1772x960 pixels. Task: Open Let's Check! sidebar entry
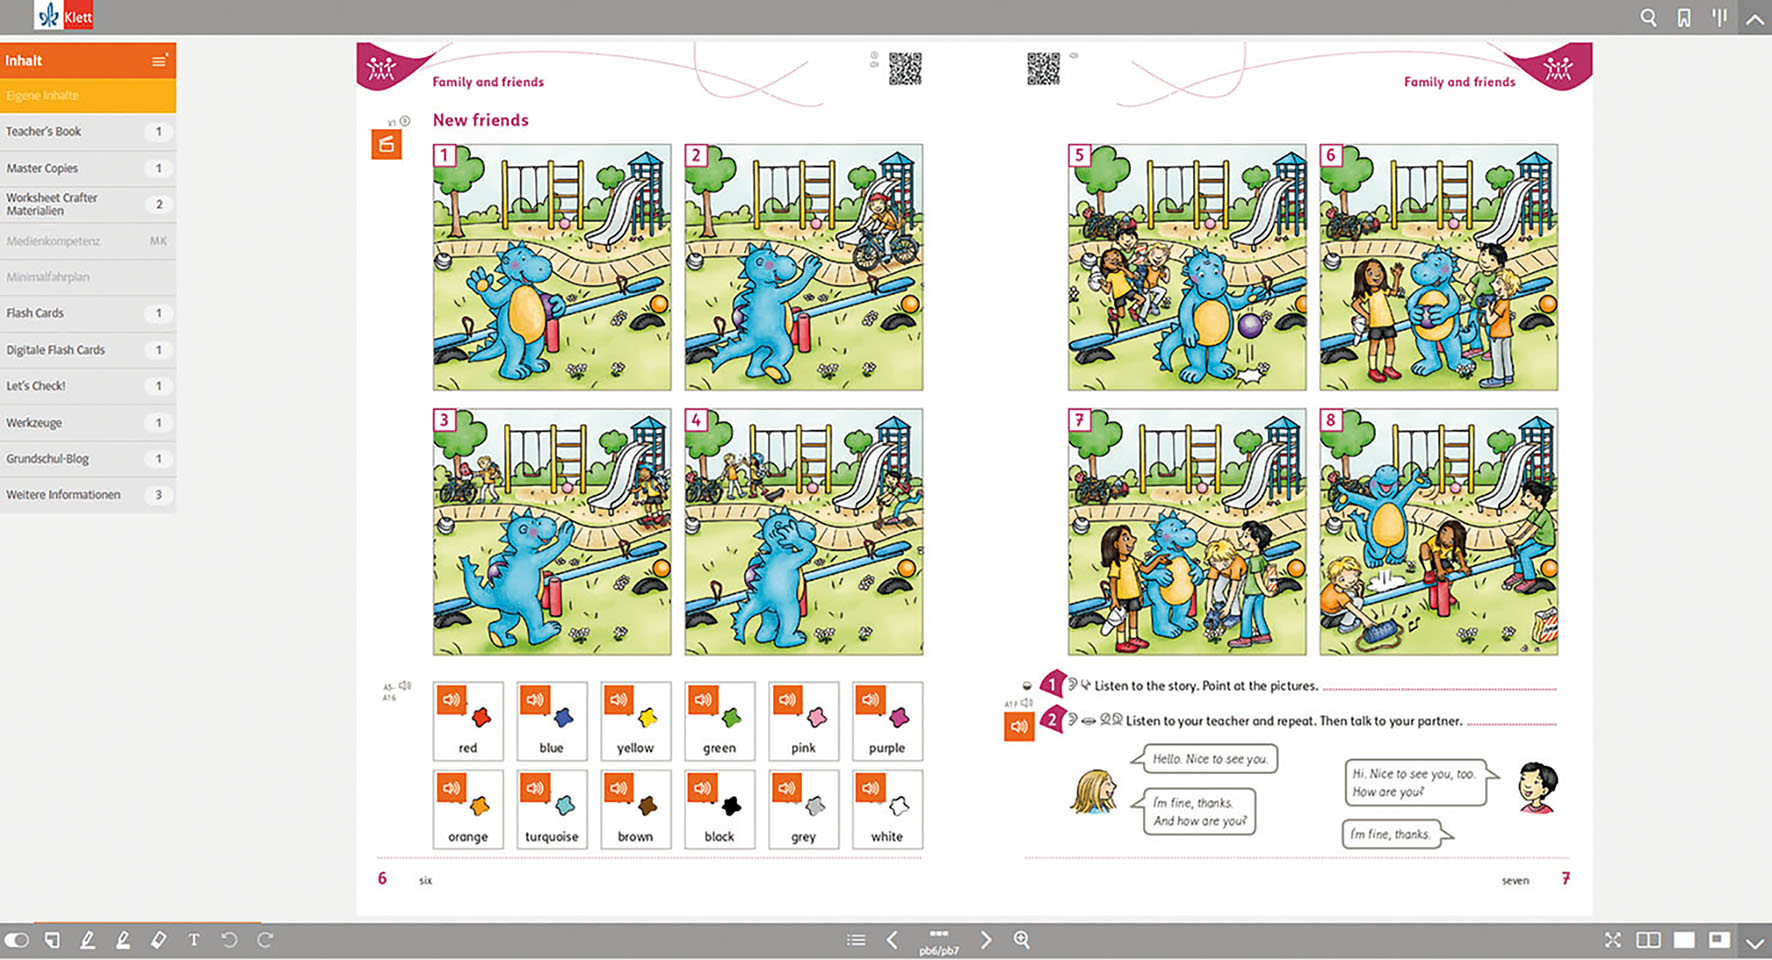pos(88,386)
